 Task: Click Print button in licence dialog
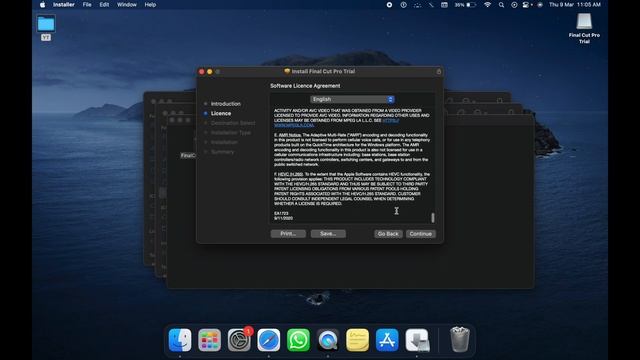pos(288,233)
